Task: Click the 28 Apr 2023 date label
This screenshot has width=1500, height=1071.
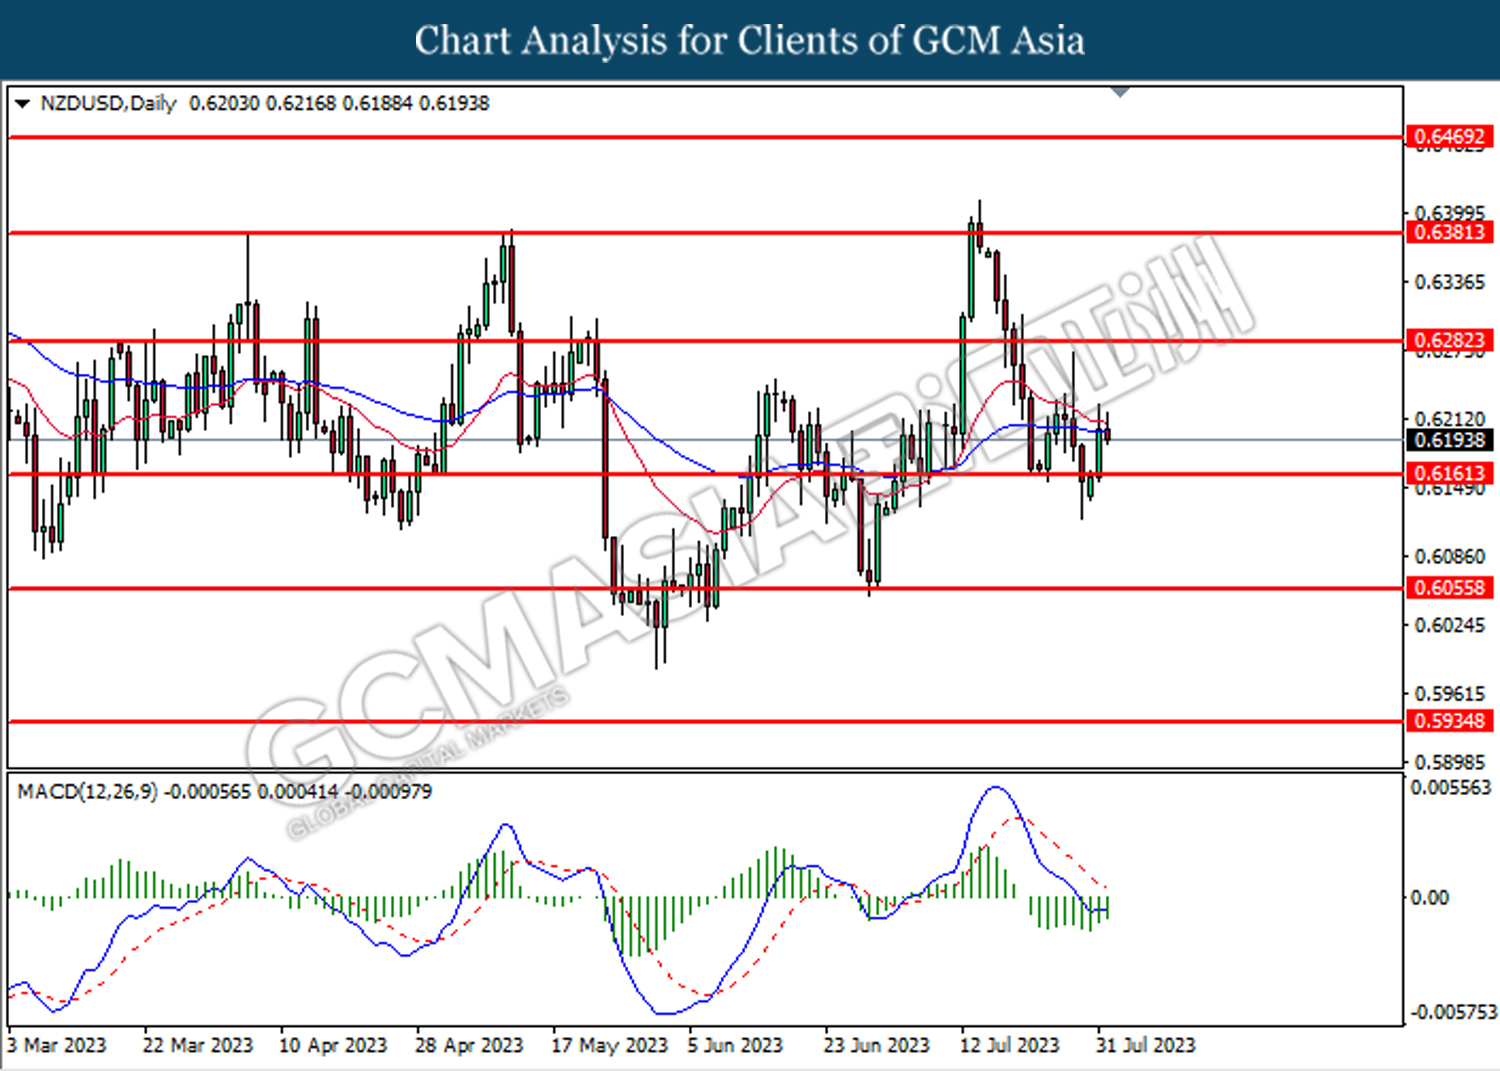Action: (469, 1045)
